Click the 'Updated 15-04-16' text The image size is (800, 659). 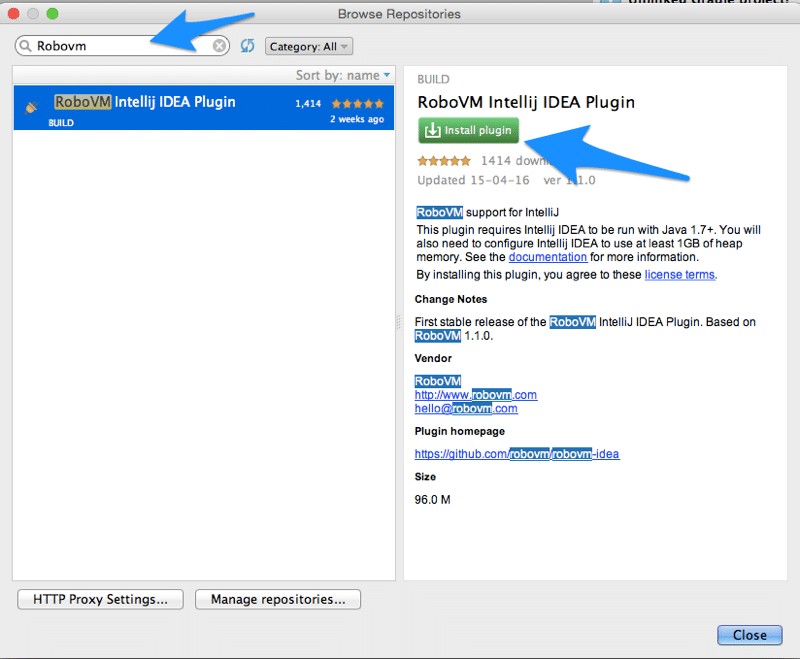pyautogui.click(x=473, y=180)
